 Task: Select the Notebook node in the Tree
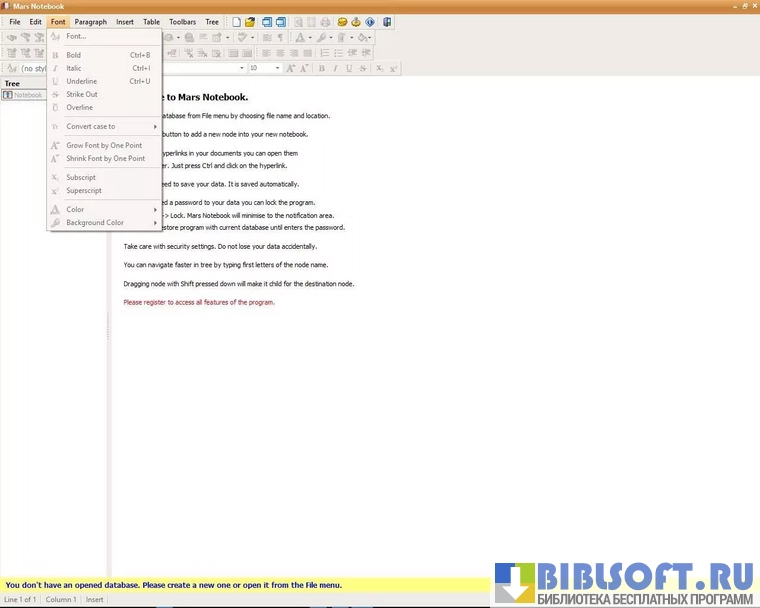pyautogui.click(x=27, y=95)
